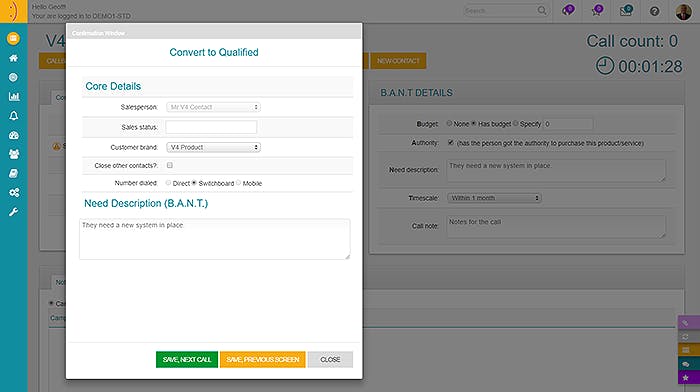Screen dimensions: 700x392
Task: Click the round clock icon in sidebar
Action: coord(13,77)
